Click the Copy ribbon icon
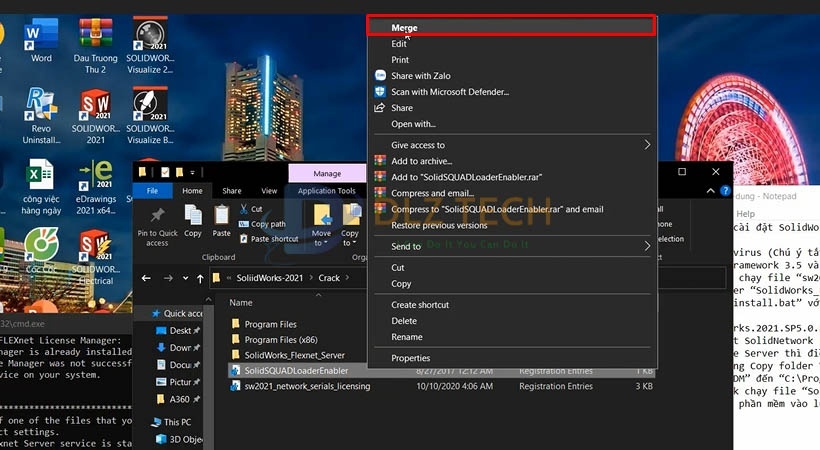The height and width of the screenshot is (450, 820). [x=193, y=221]
